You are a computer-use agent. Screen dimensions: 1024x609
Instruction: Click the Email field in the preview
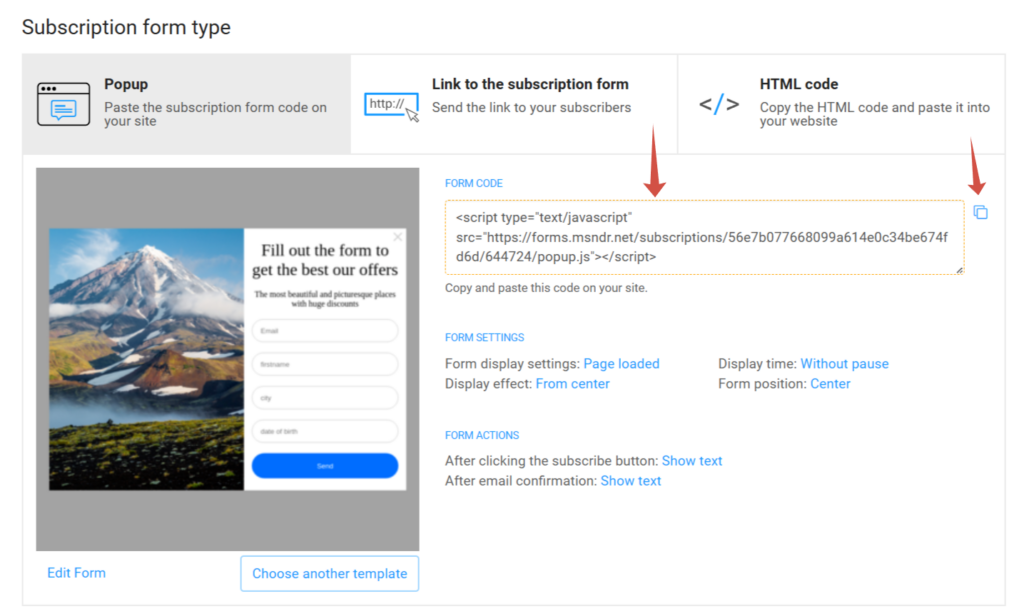pos(325,331)
